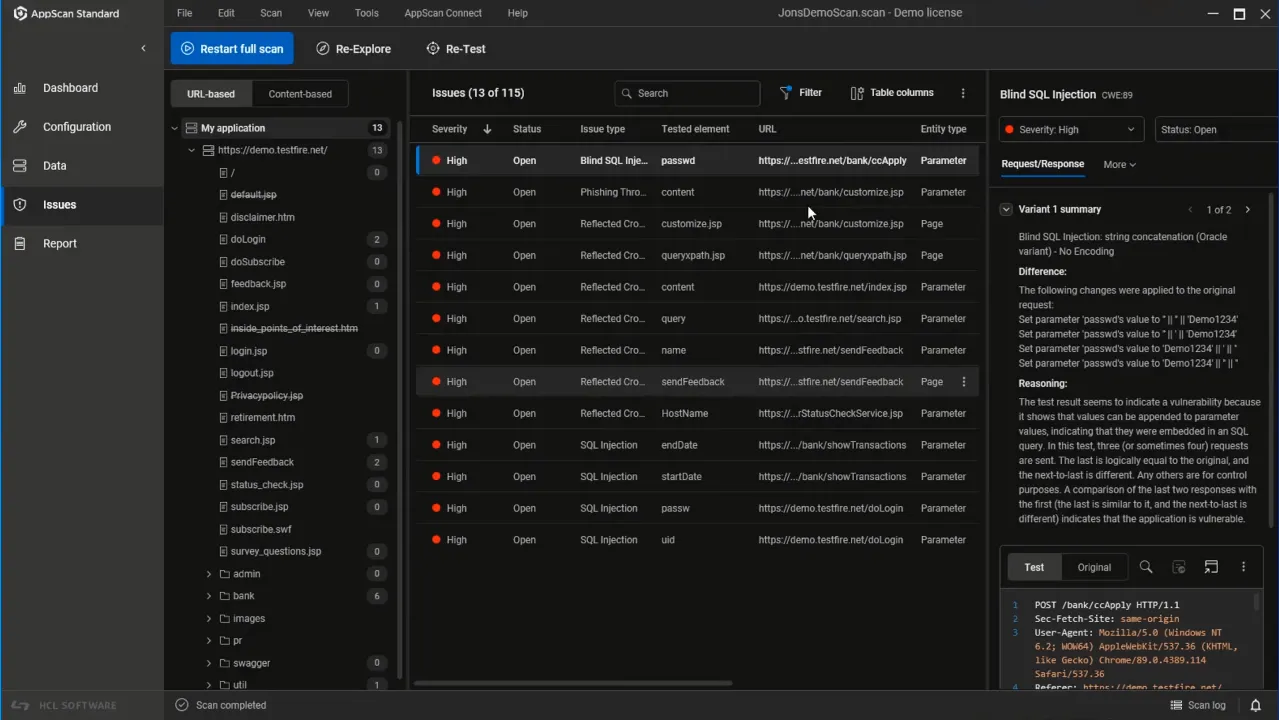Expand the bank folder in tree
This screenshot has height=720, width=1279.
point(209,596)
